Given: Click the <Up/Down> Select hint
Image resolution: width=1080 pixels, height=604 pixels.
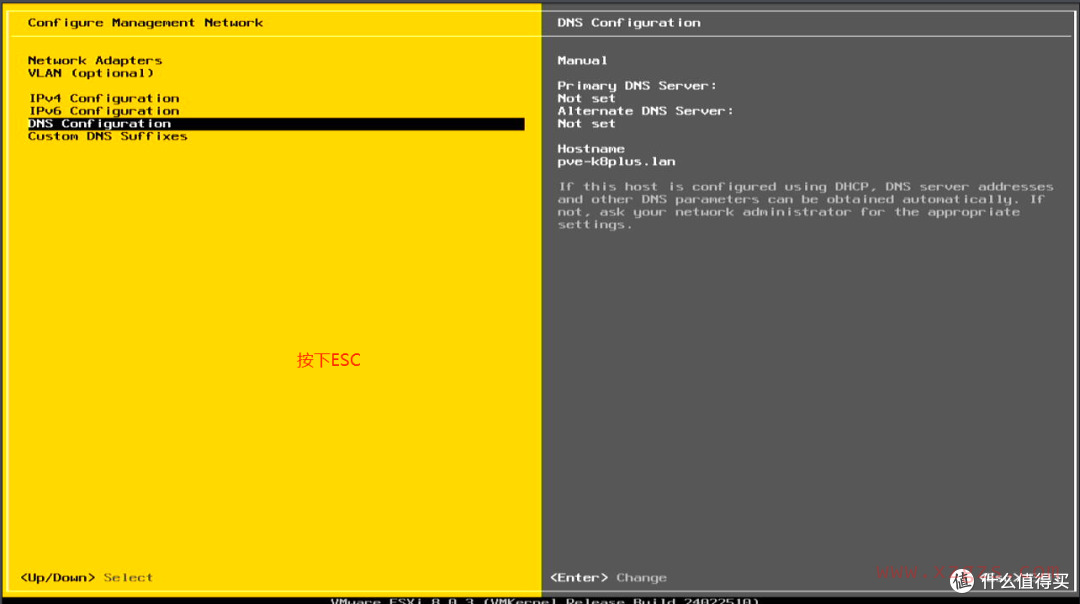Looking at the screenshot, I should click(85, 577).
